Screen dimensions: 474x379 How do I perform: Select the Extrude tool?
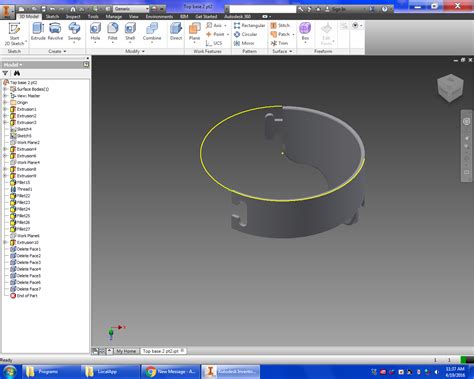[x=38, y=32]
